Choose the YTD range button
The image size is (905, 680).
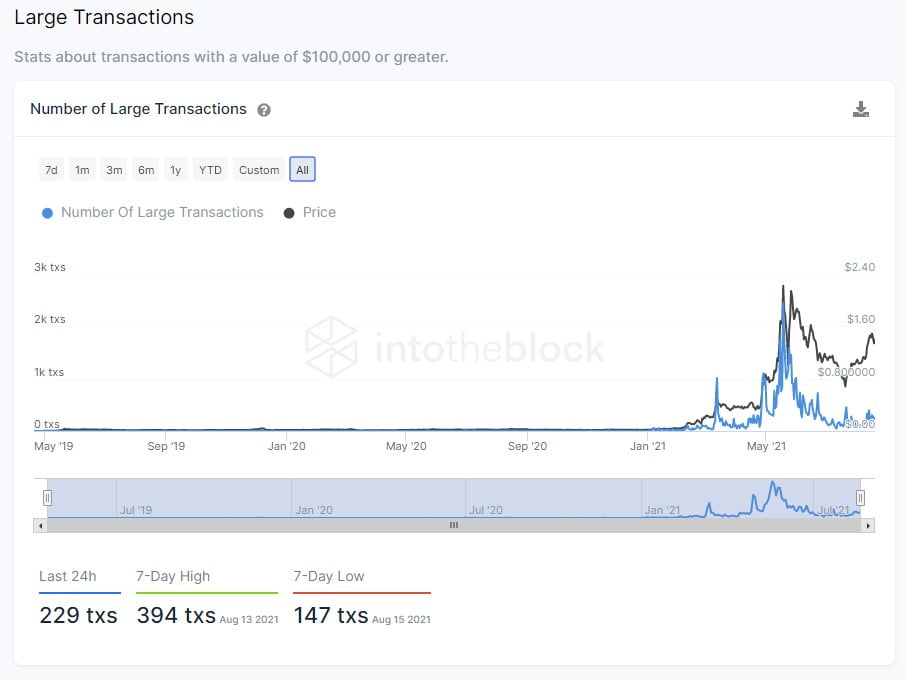pyautogui.click(x=210, y=170)
